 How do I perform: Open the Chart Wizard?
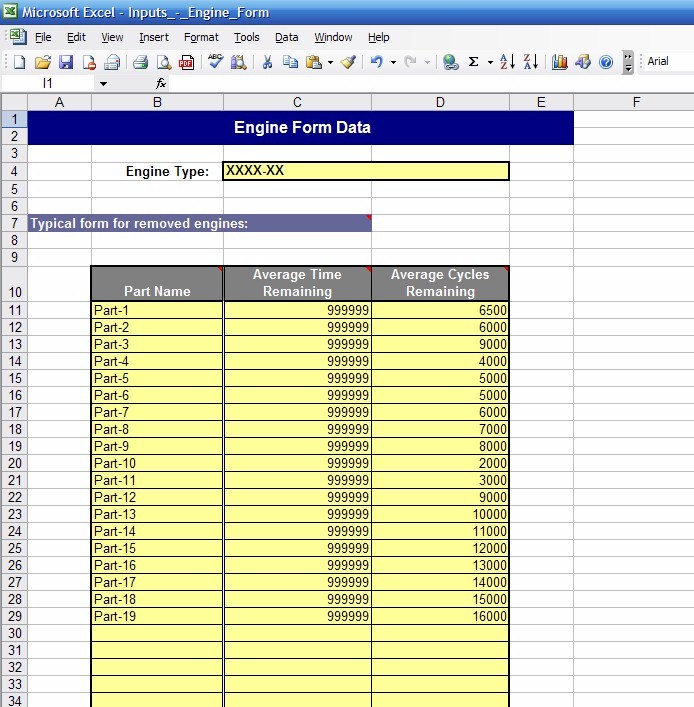tap(559, 62)
